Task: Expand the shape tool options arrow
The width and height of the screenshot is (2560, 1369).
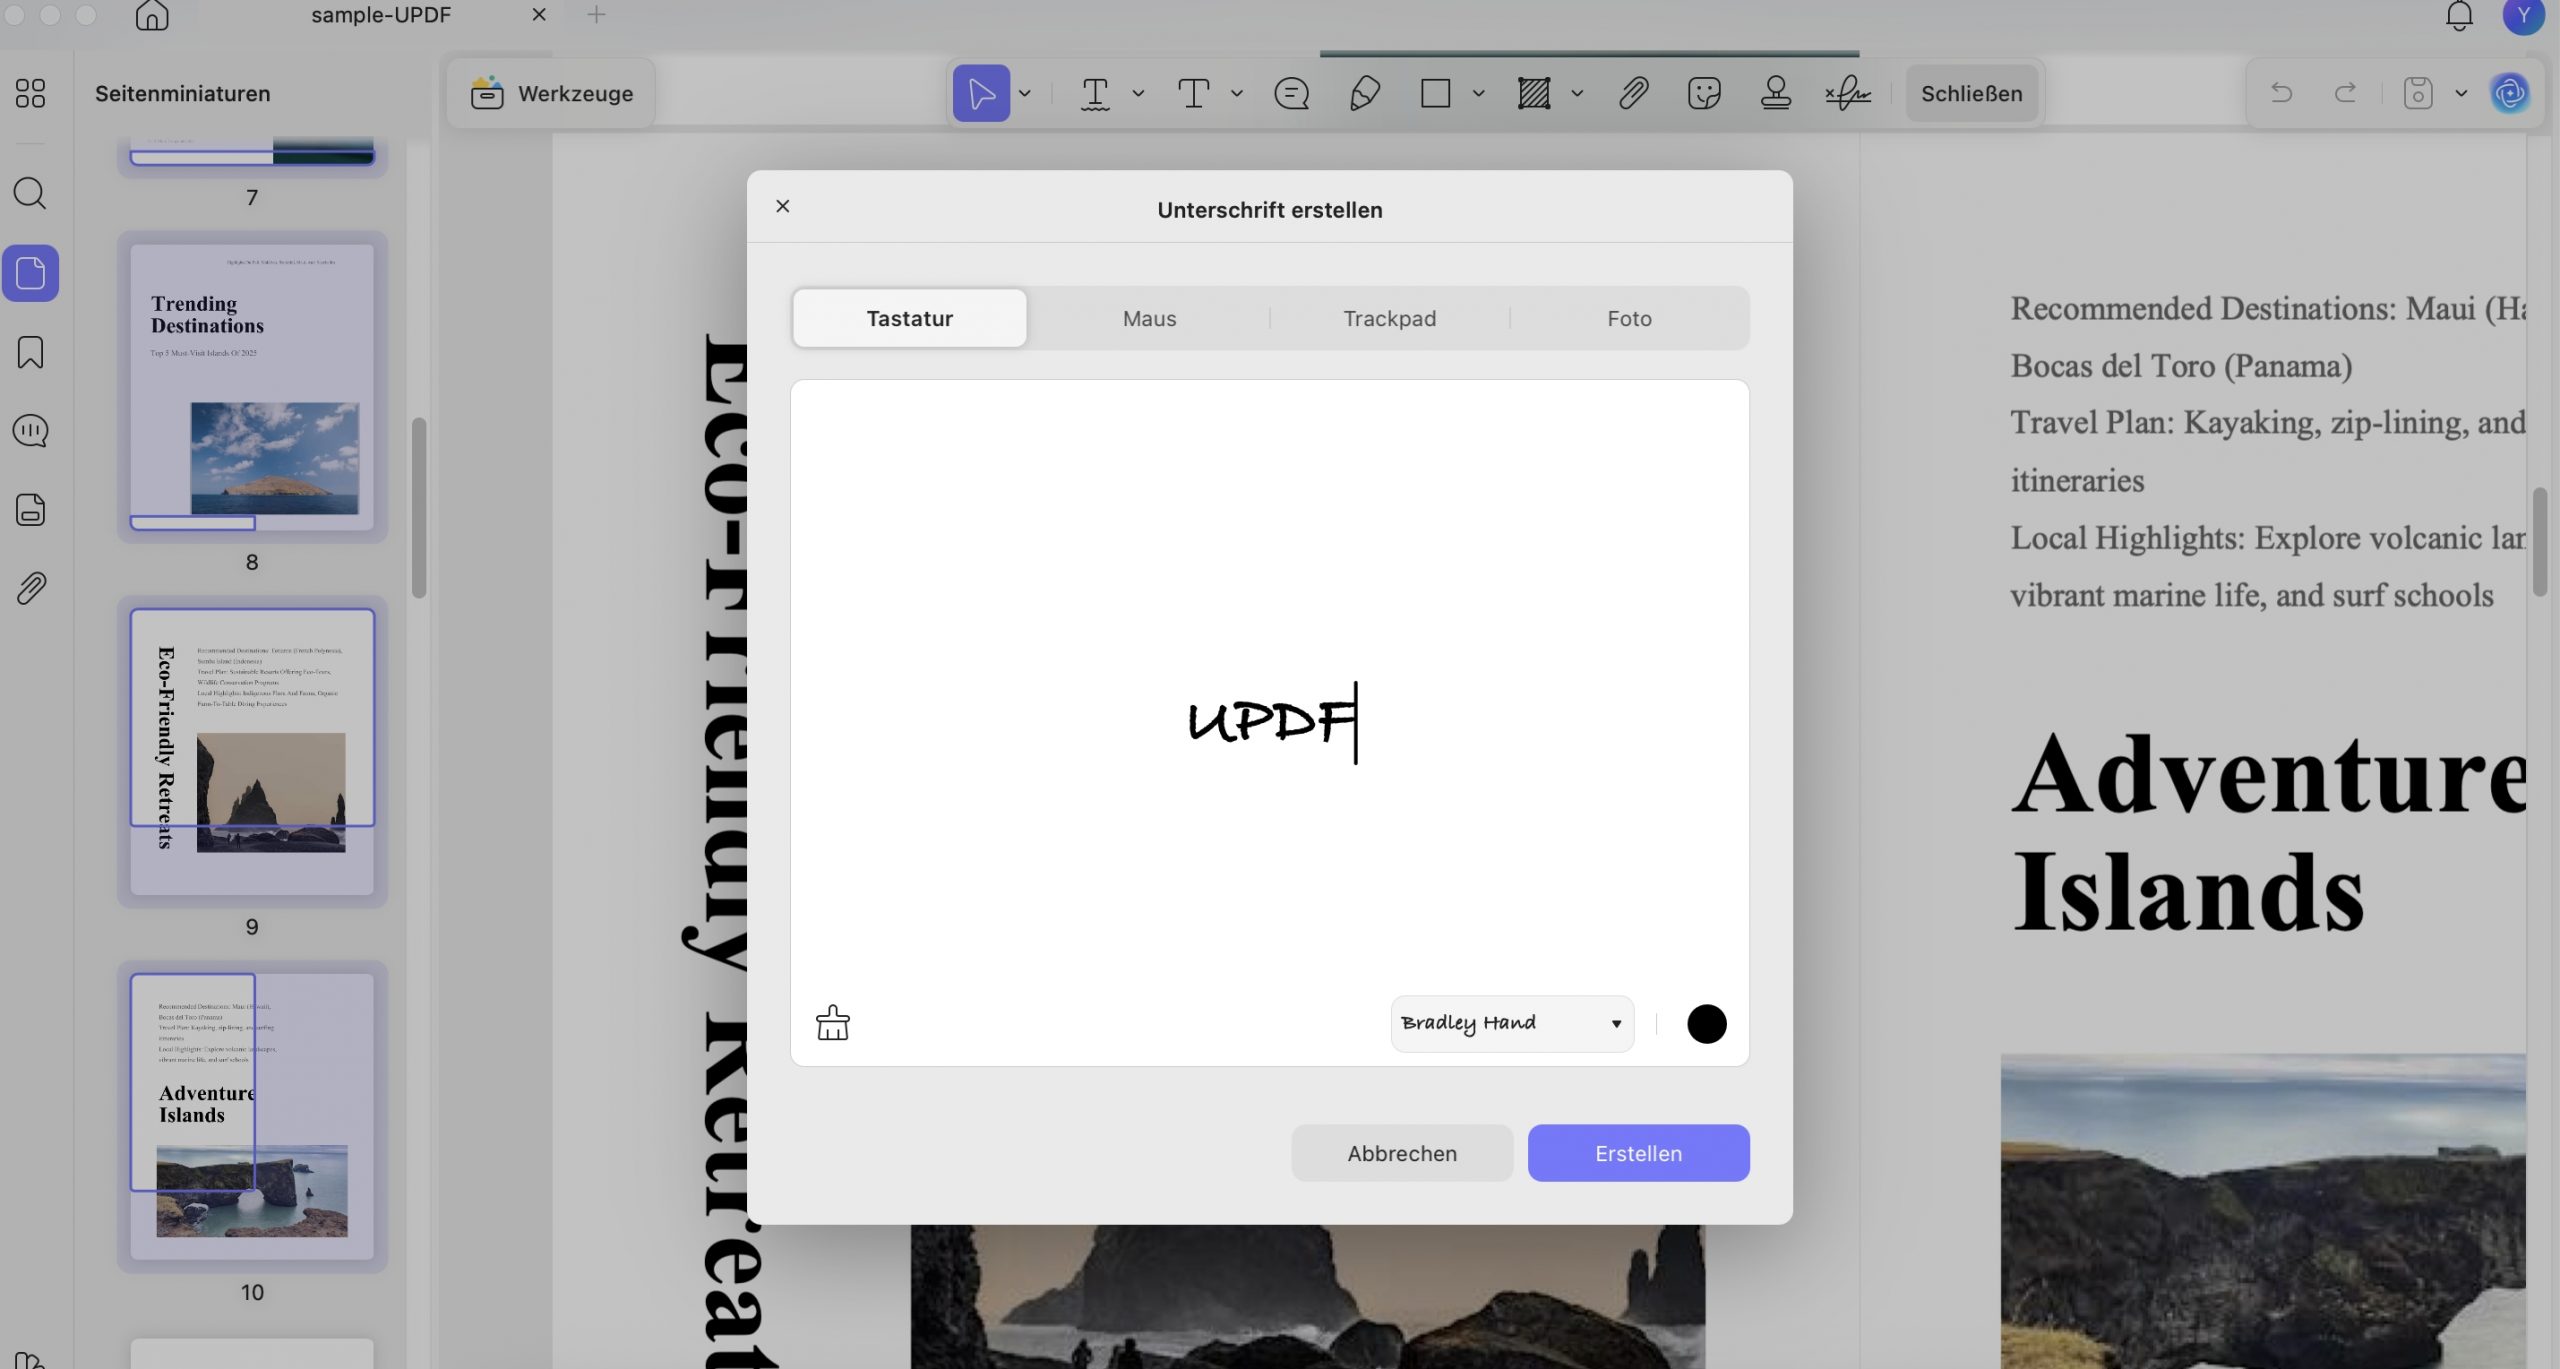Action: tap(1479, 93)
